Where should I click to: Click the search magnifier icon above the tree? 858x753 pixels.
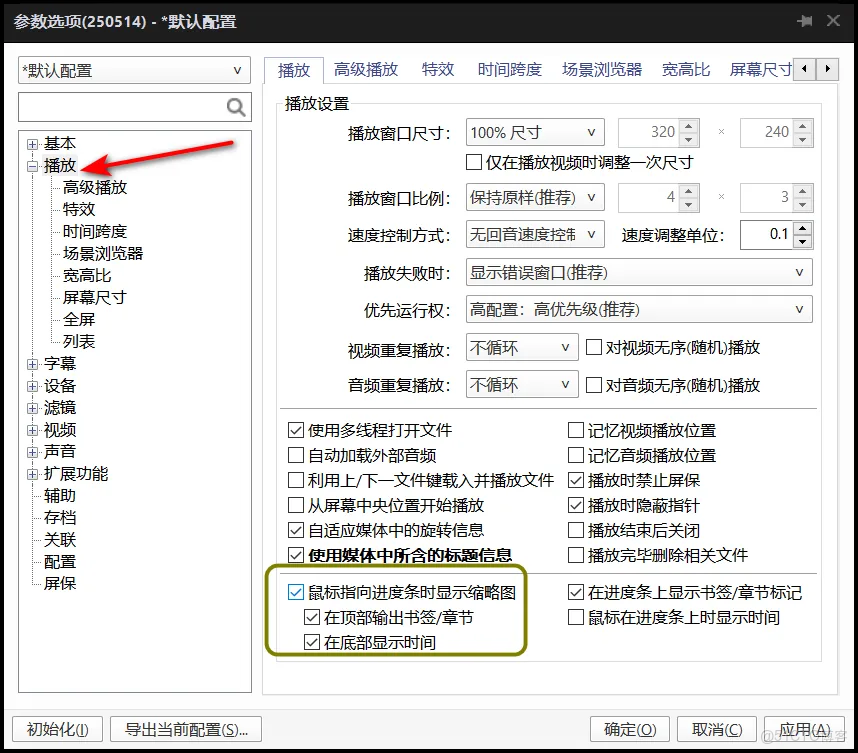(235, 106)
